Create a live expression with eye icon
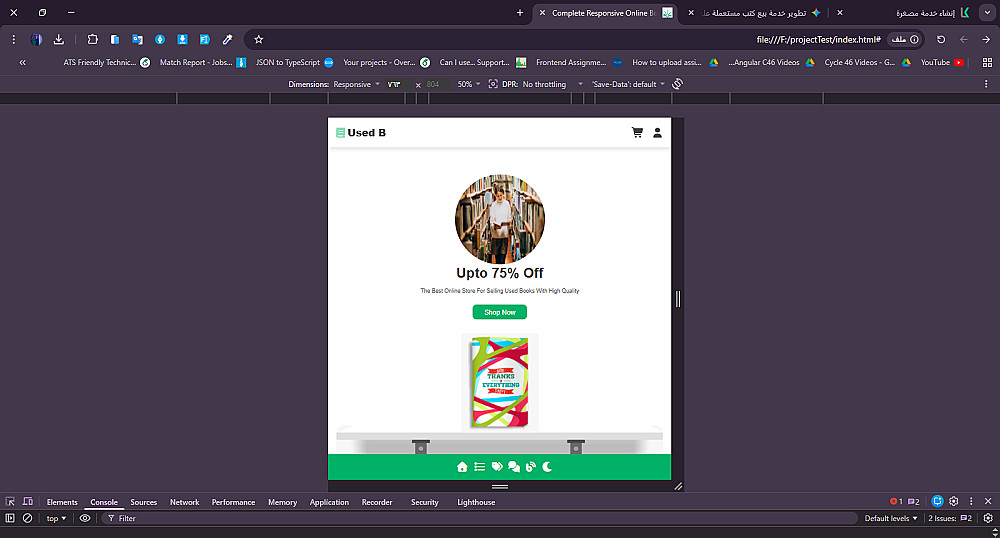Image resolution: width=1000 pixels, height=538 pixels. (85, 518)
